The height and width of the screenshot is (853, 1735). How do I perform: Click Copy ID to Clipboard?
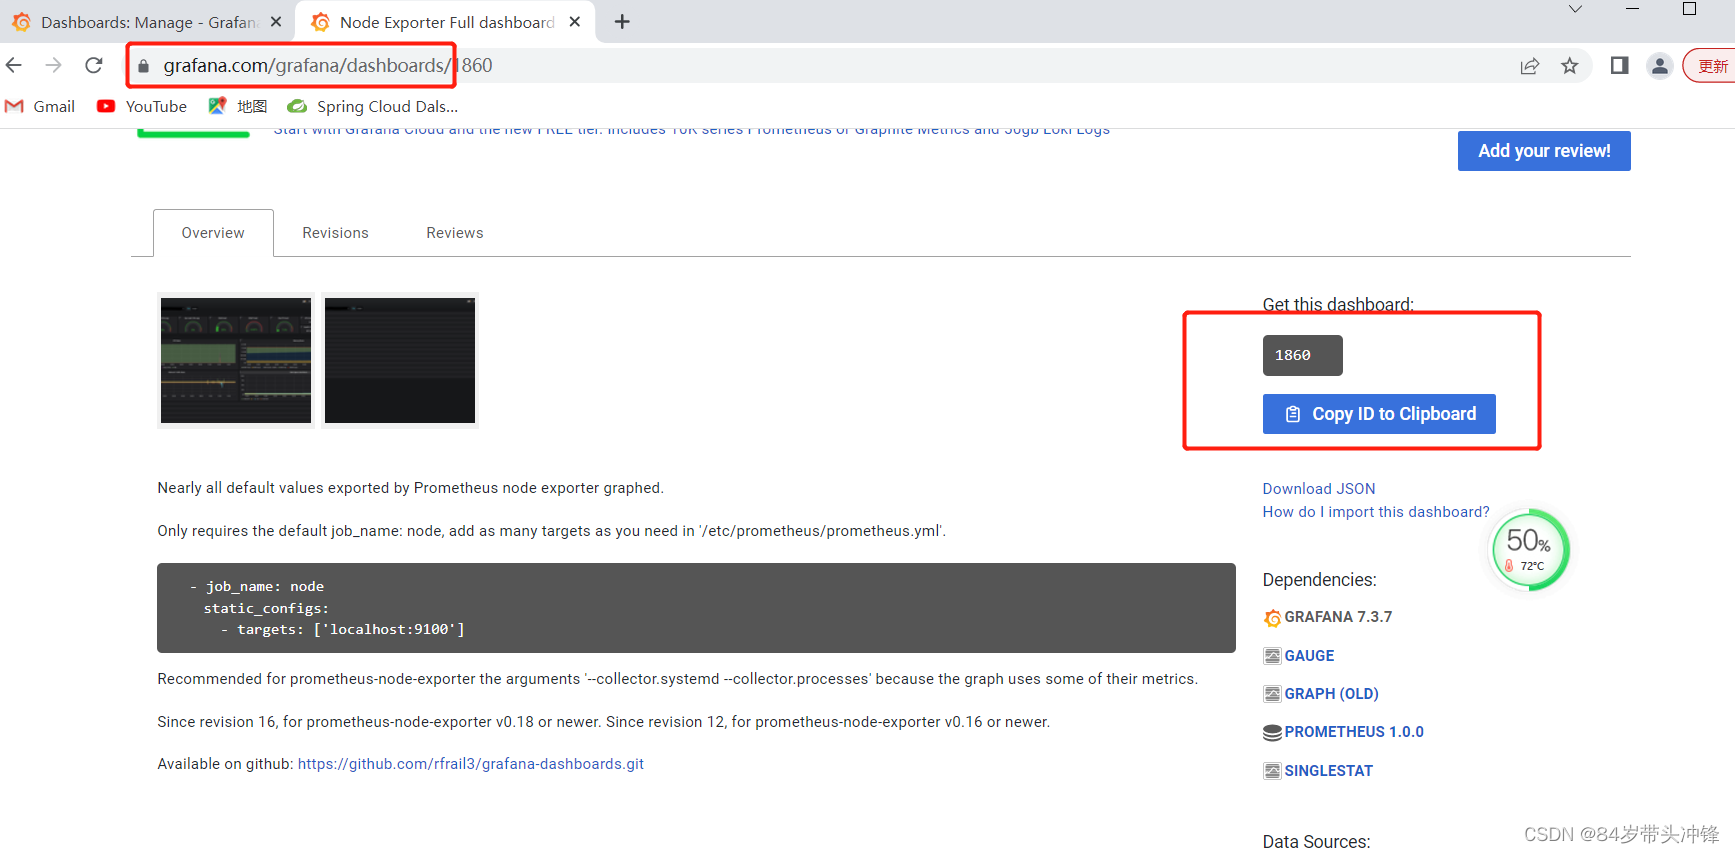coord(1379,414)
